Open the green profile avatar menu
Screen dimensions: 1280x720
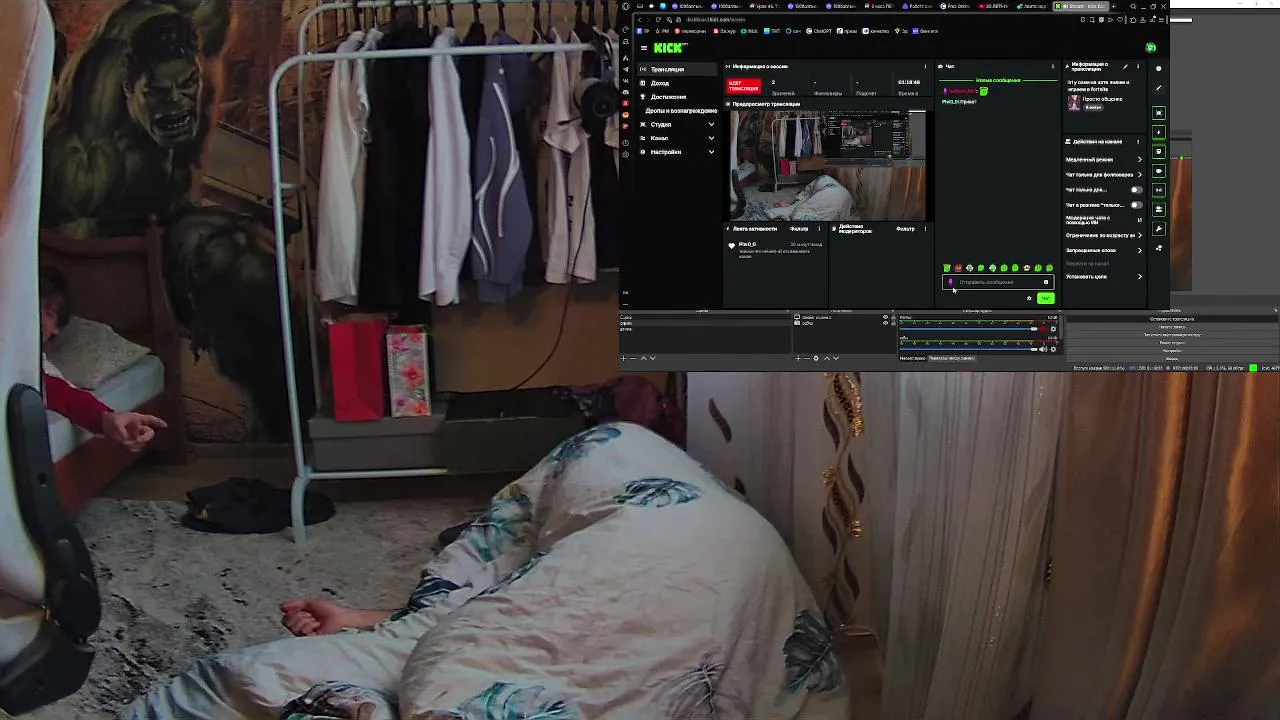click(x=1151, y=47)
